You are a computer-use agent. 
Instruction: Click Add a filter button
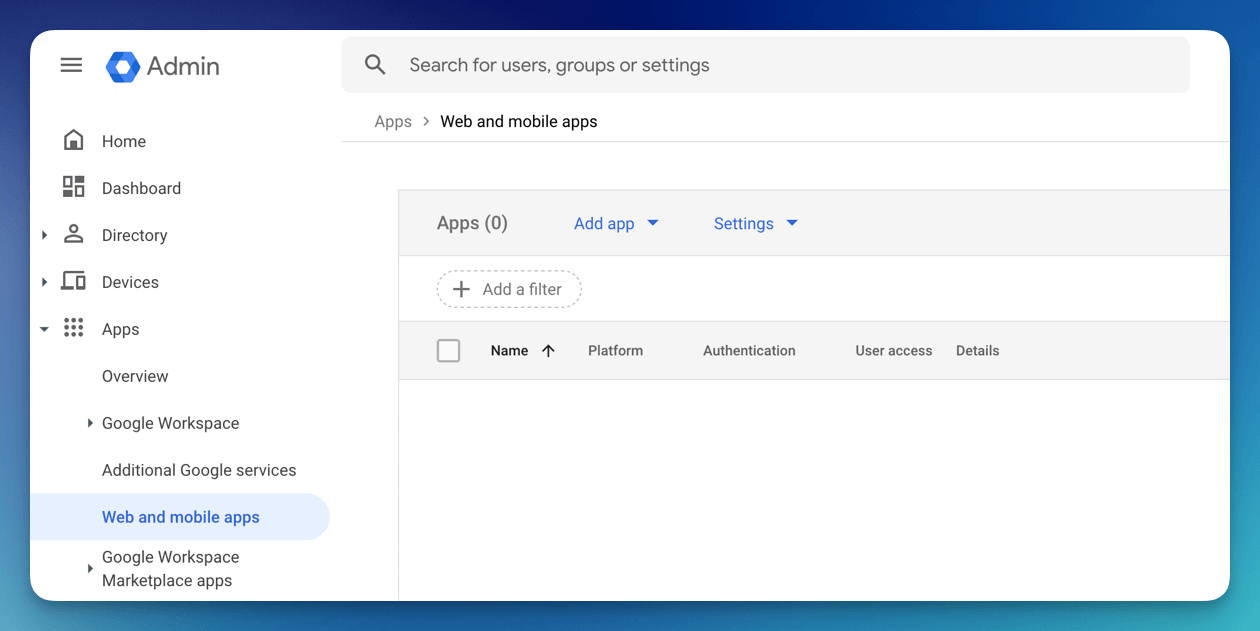(x=509, y=289)
